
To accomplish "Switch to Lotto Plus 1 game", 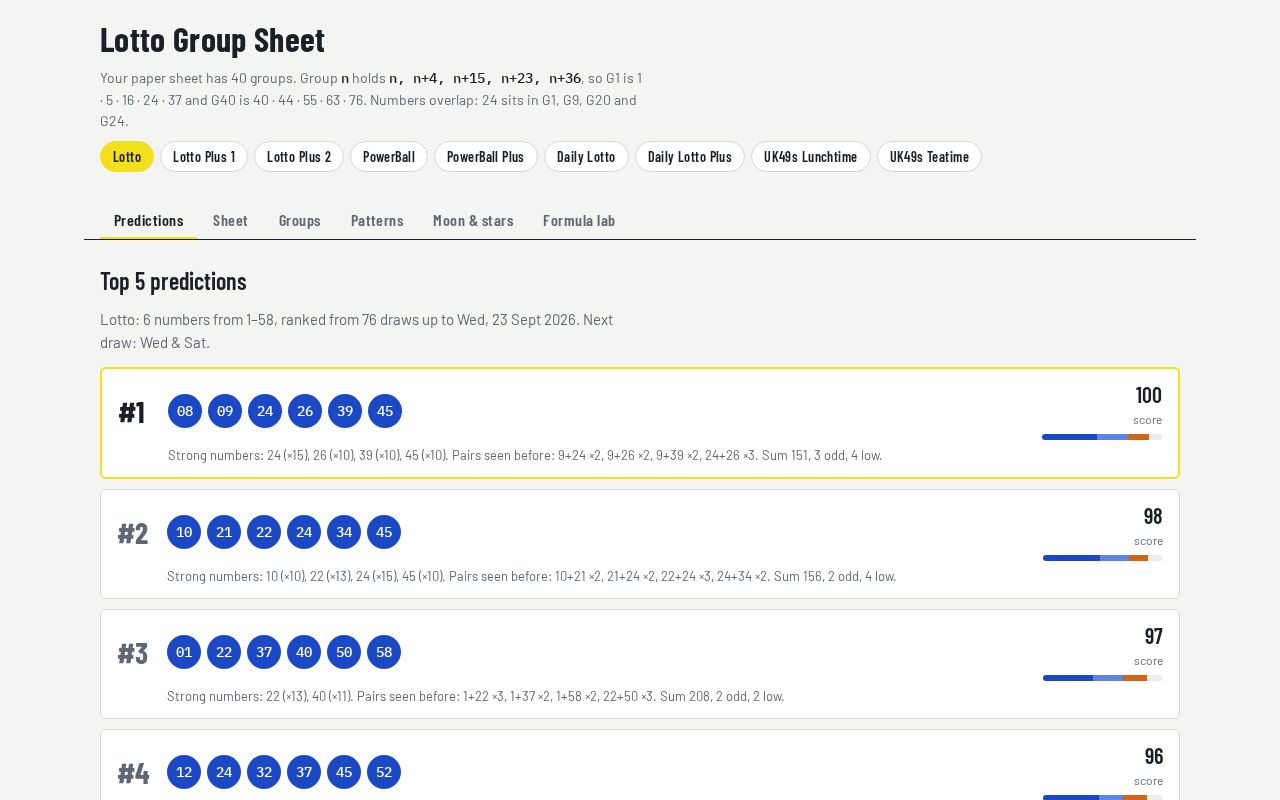I will pyautogui.click(x=204, y=156).
